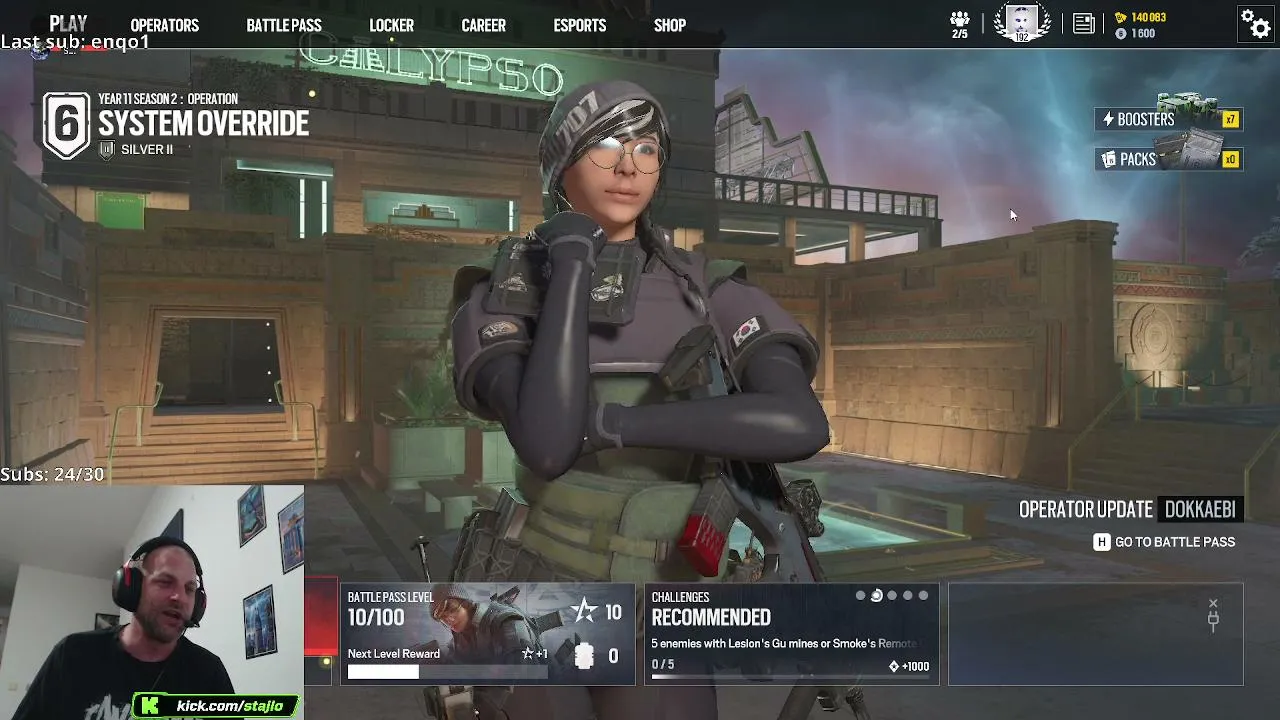The image size is (1280, 720).
Task: Click the Packs cards icon
Action: 1109,159
